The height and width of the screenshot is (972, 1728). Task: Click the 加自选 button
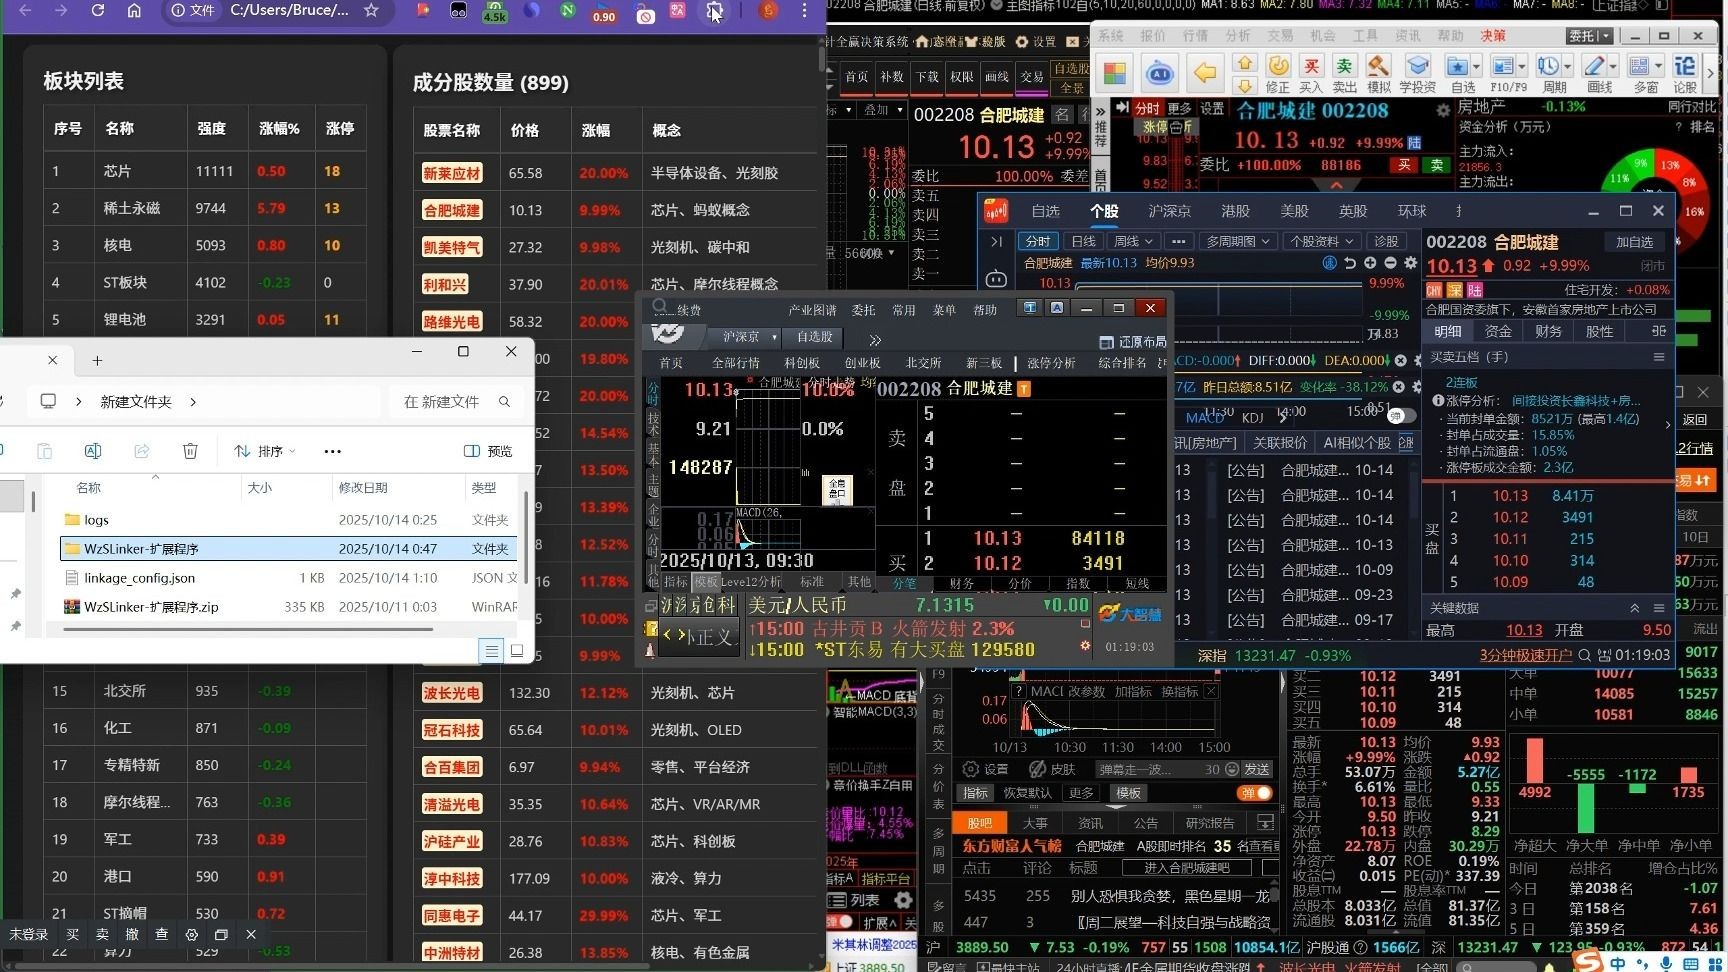(x=1634, y=242)
